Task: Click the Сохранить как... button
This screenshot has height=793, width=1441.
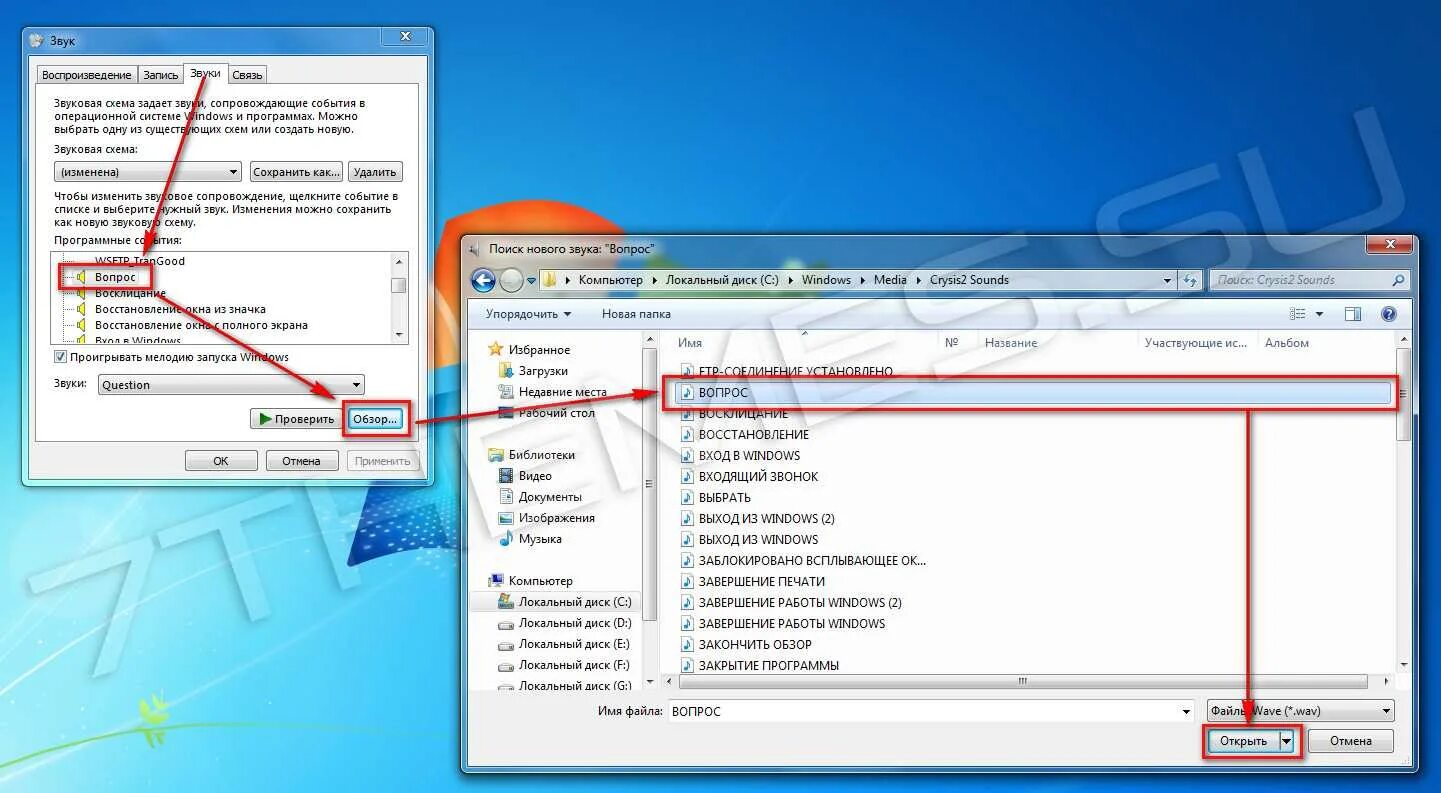Action: (x=297, y=172)
